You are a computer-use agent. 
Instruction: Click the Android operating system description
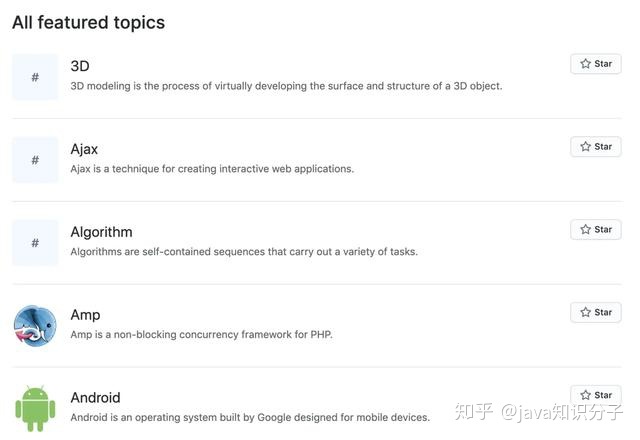pos(250,418)
